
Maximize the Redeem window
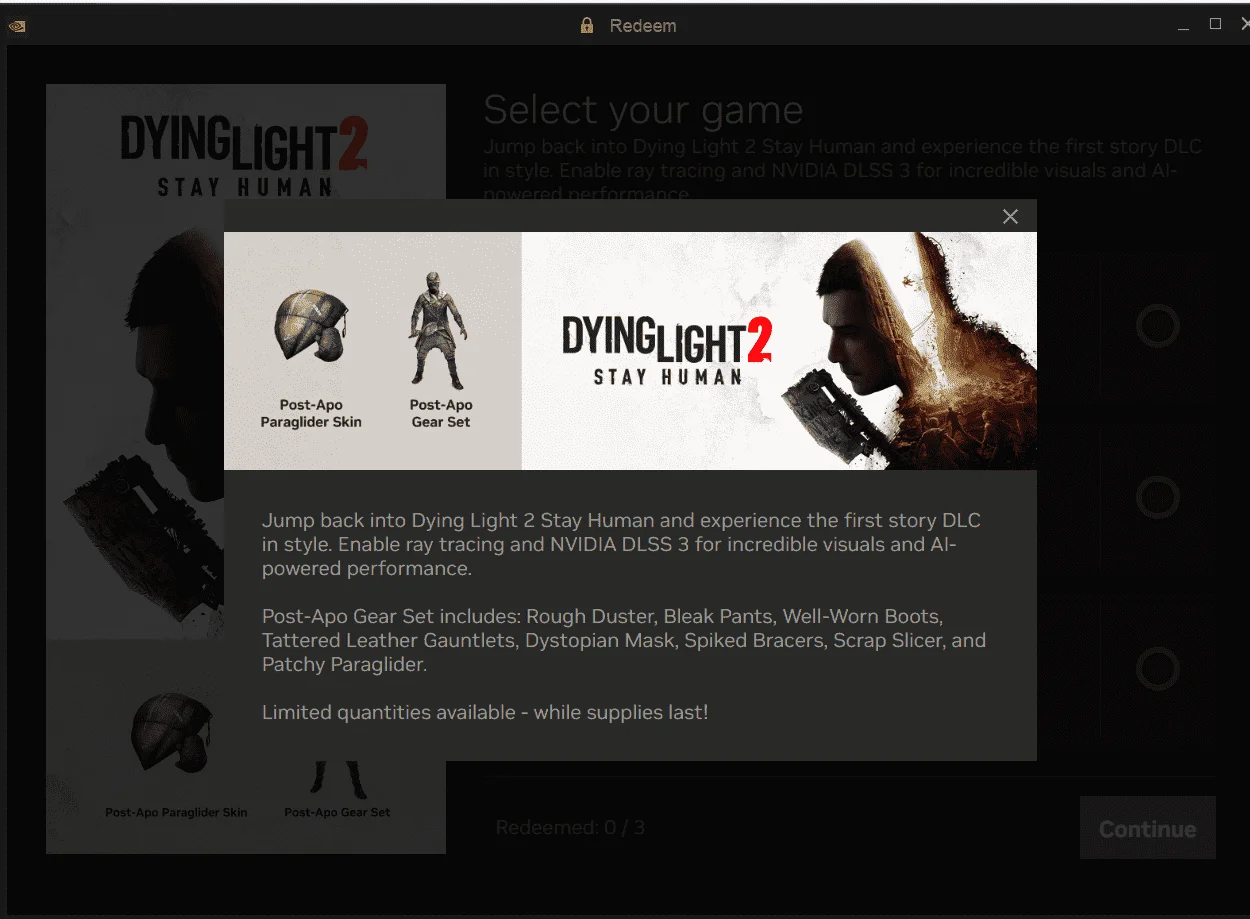(1216, 24)
